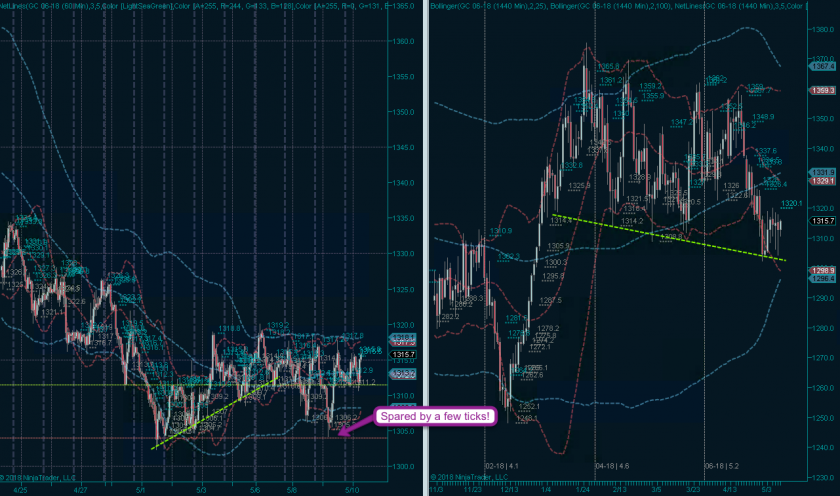Image resolution: width=840 pixels, height=496 pixels.
Task: Click the blue 1367.4 price marker
Action: pos(822,66)
